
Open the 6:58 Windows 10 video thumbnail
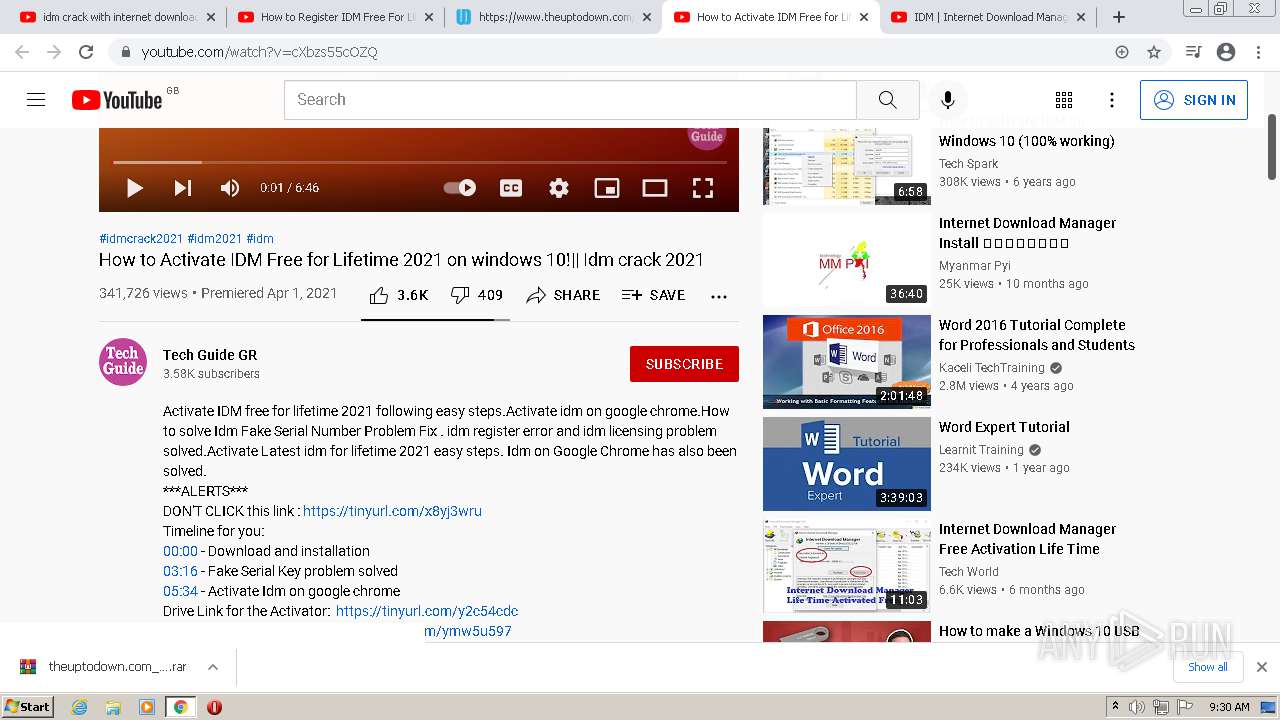[847, 166]
